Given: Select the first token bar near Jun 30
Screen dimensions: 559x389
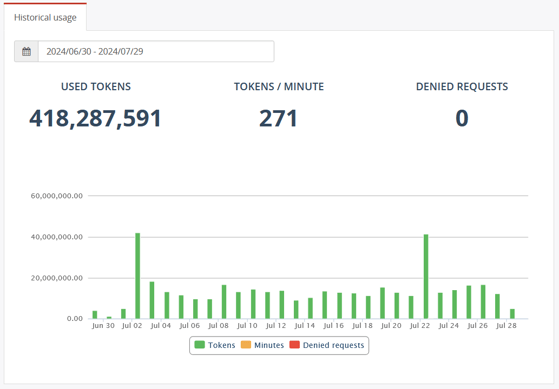Looking at the screenshot, I should pyautogui.click(x=95, y=314).
